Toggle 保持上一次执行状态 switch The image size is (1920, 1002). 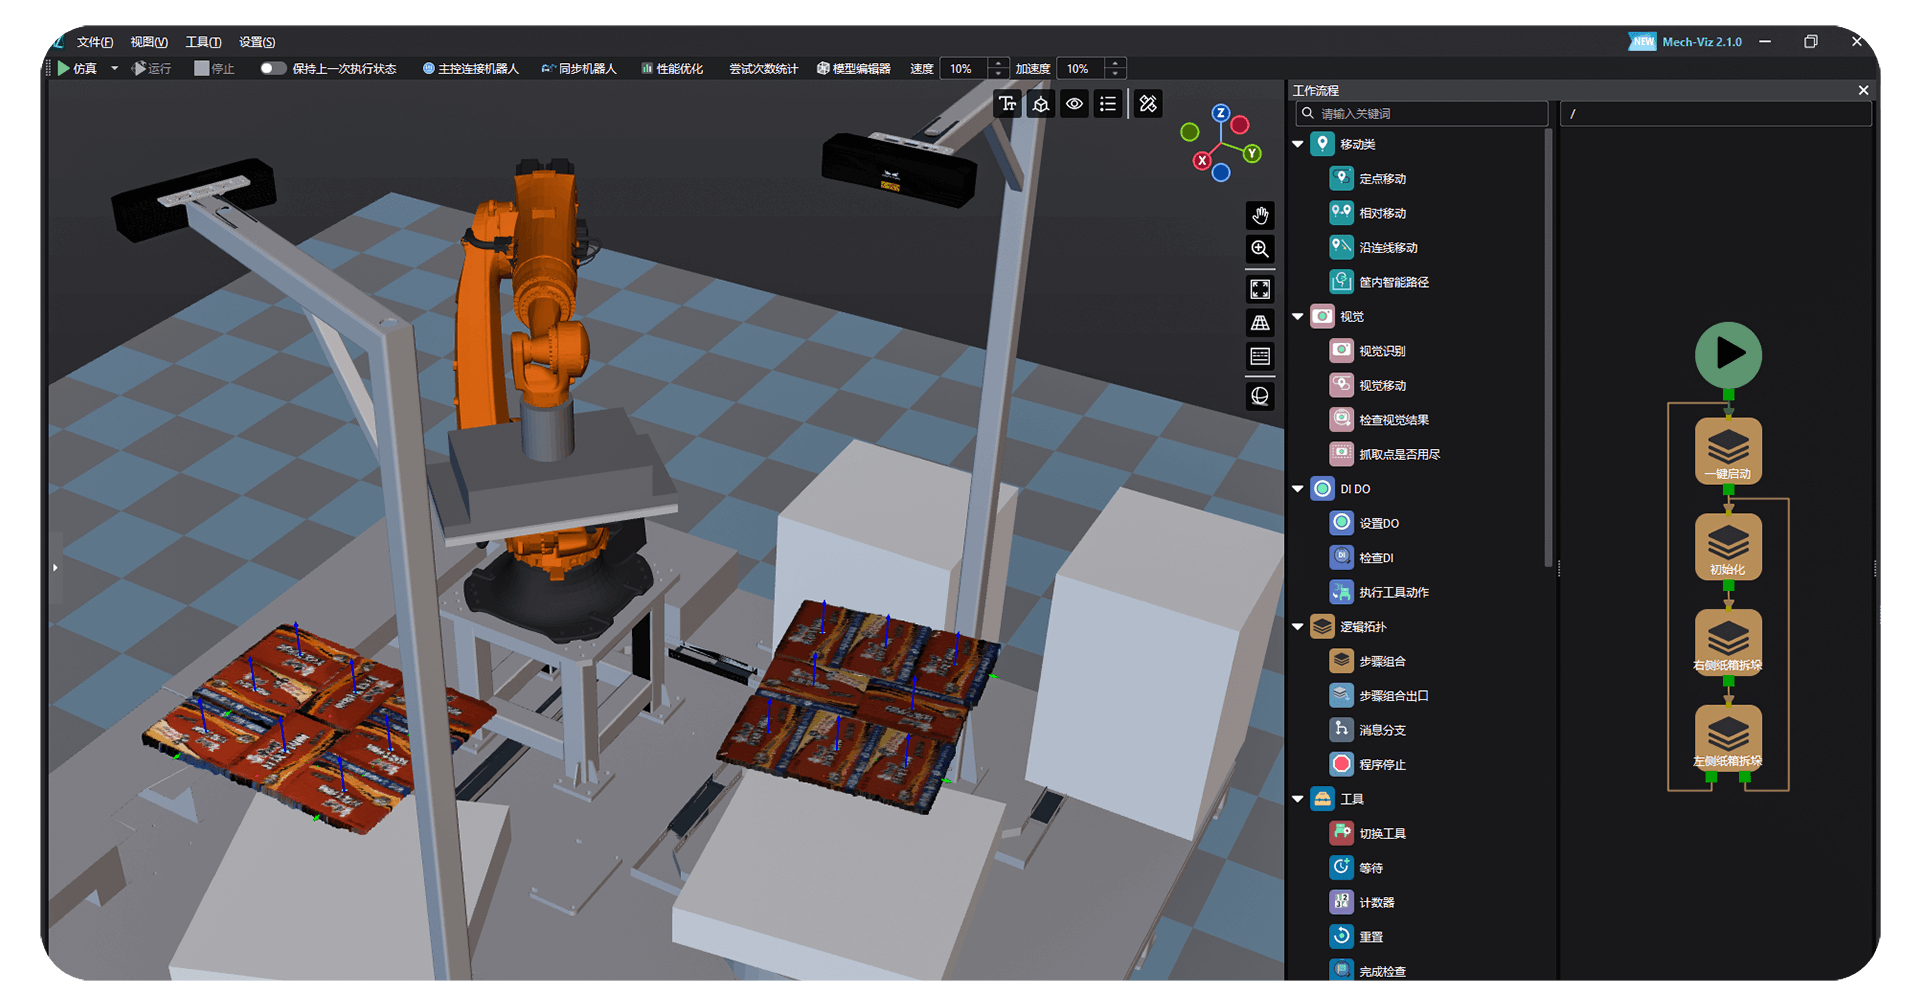[272, 69]
